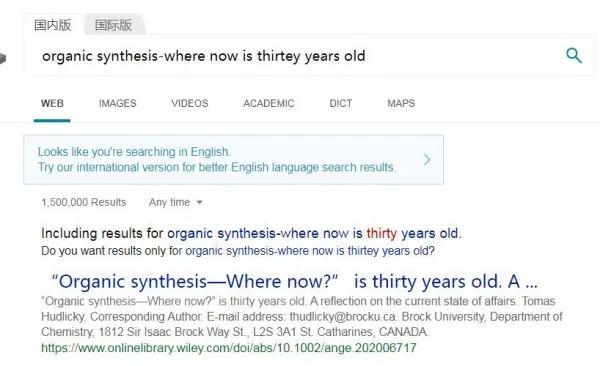Switch to the 国际版 tab
This screenshot has height=366, width=600.
point(113,25)
